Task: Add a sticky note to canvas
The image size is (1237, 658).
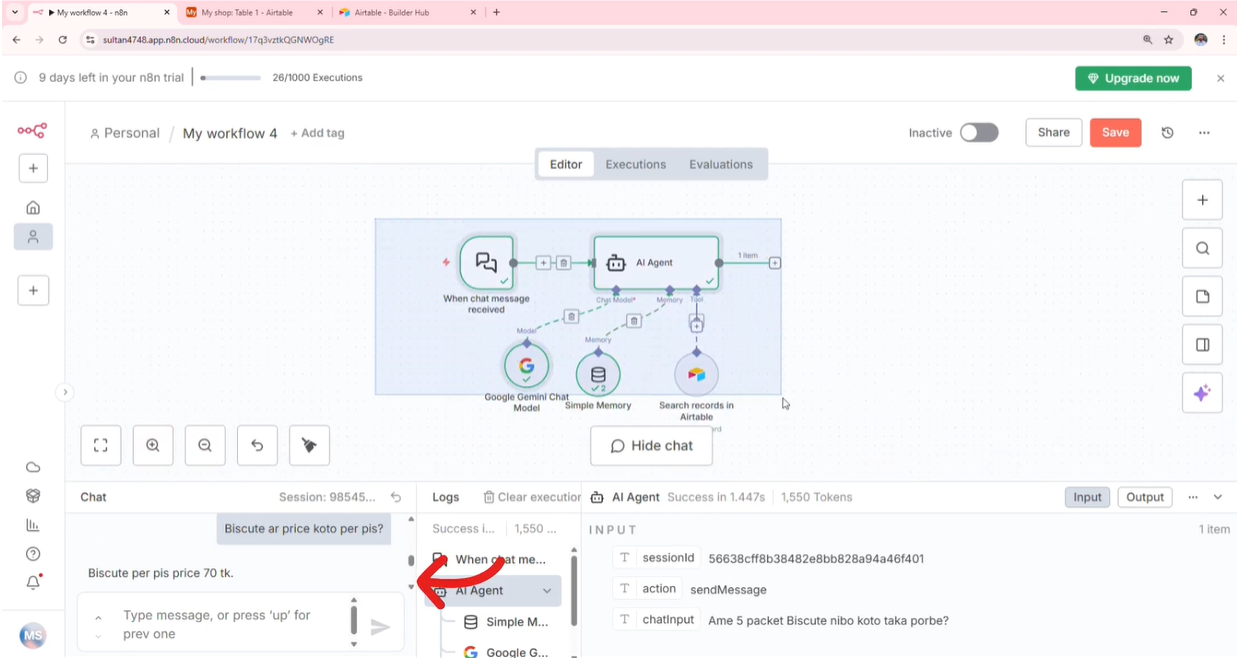Action: pos(1202,297)
